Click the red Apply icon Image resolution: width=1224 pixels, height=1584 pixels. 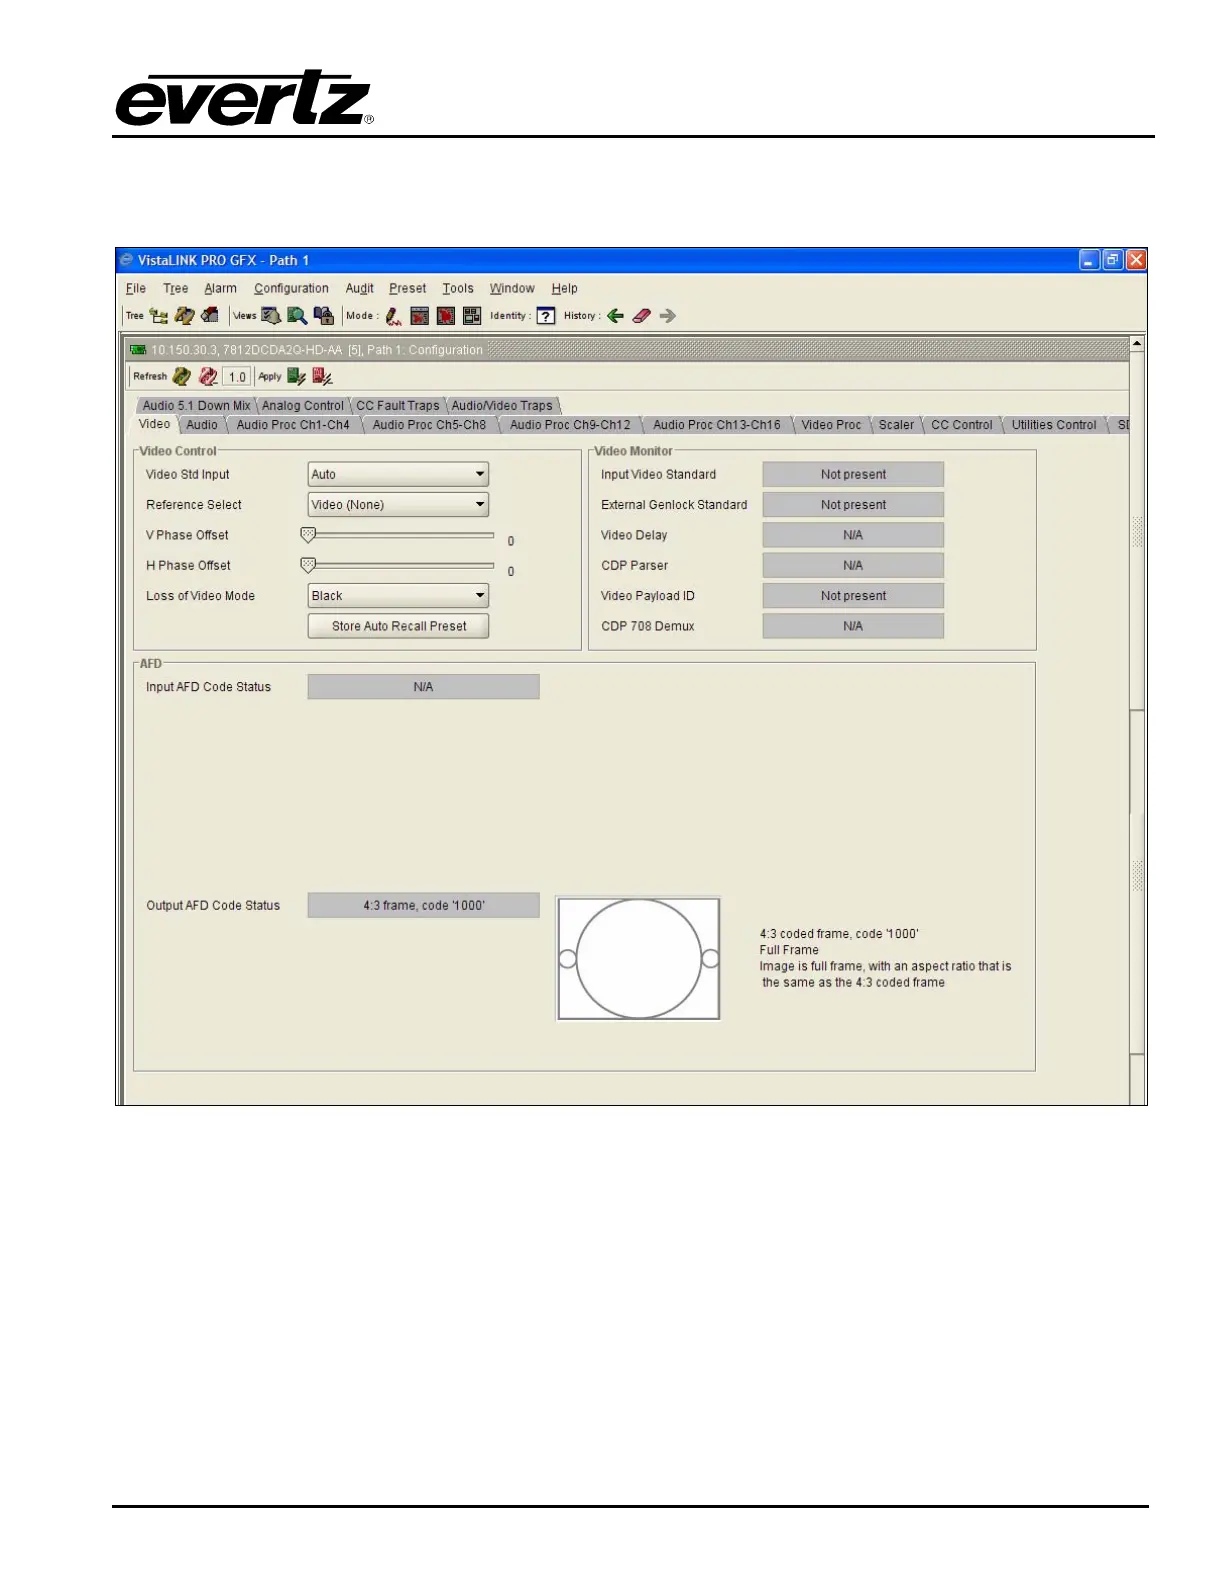point(322,377)
